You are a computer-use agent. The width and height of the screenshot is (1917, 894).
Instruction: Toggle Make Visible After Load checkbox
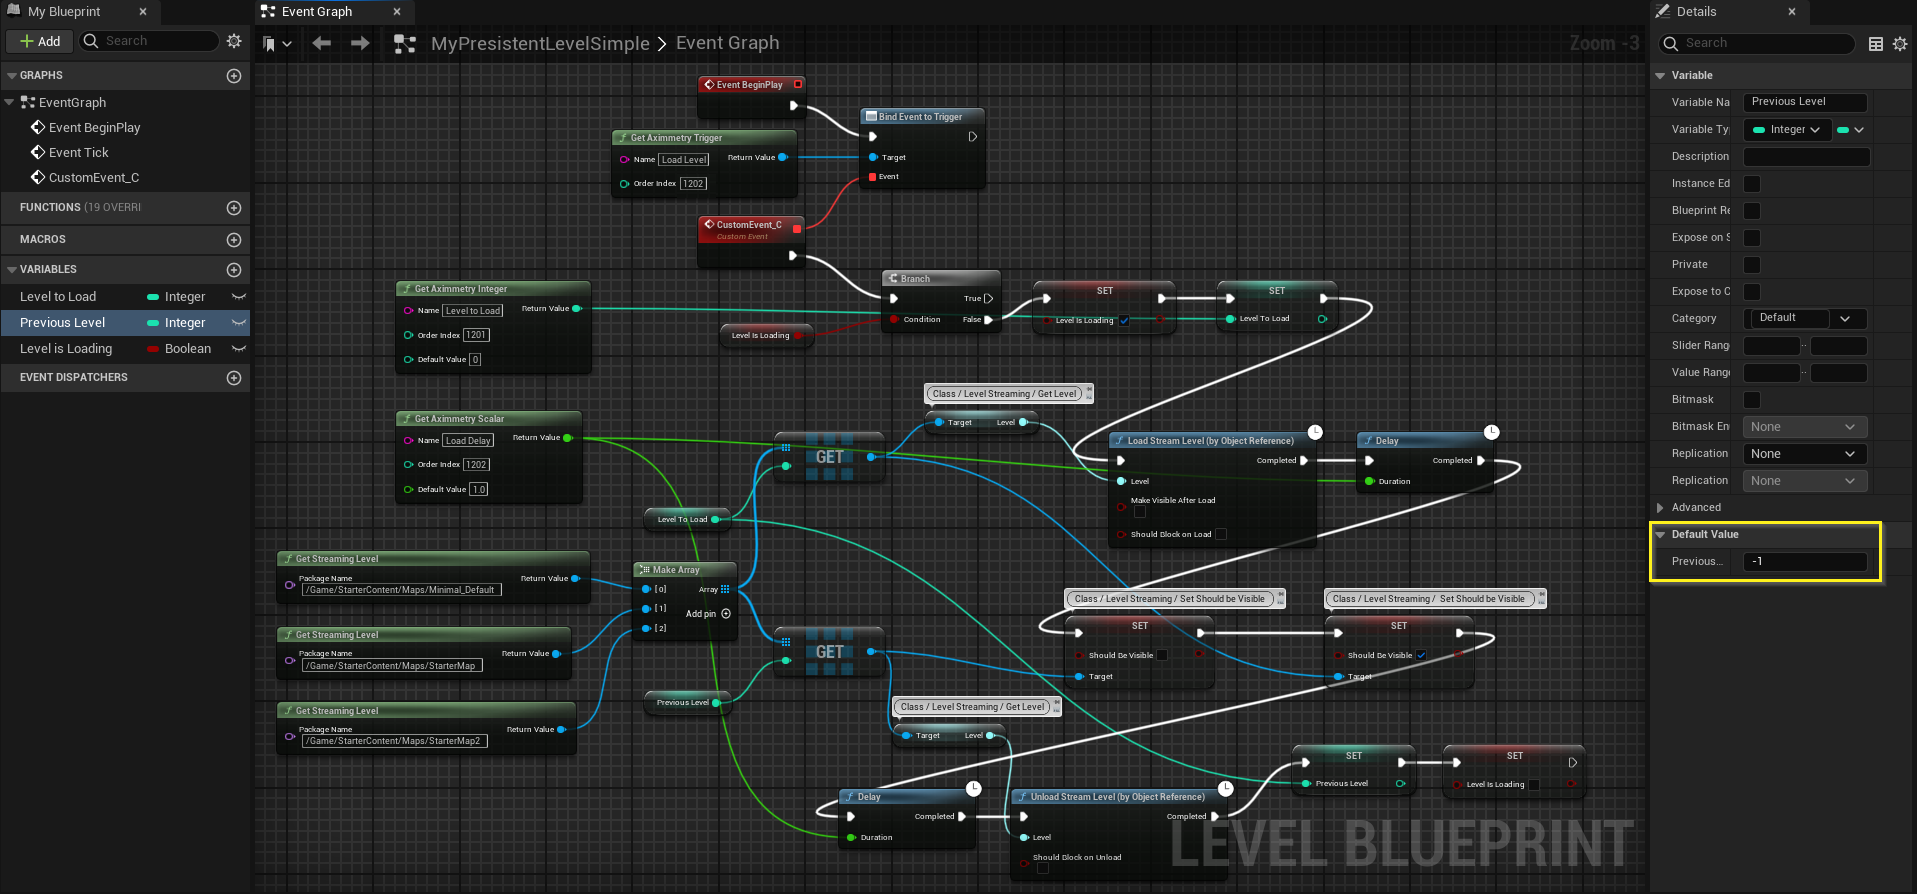click(1140, 512)
